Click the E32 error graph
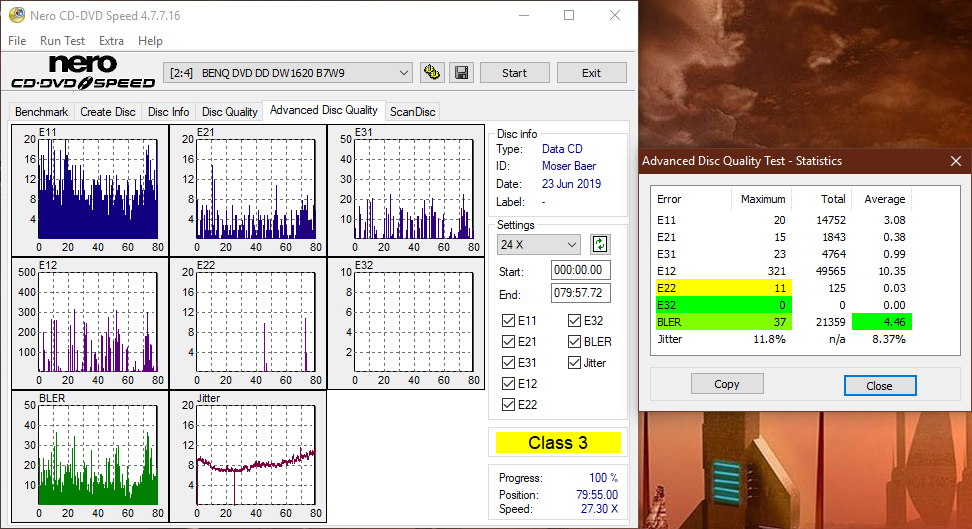Image resolution: width=972 pixels, height=529 pixels. click(x=406, y=323)
